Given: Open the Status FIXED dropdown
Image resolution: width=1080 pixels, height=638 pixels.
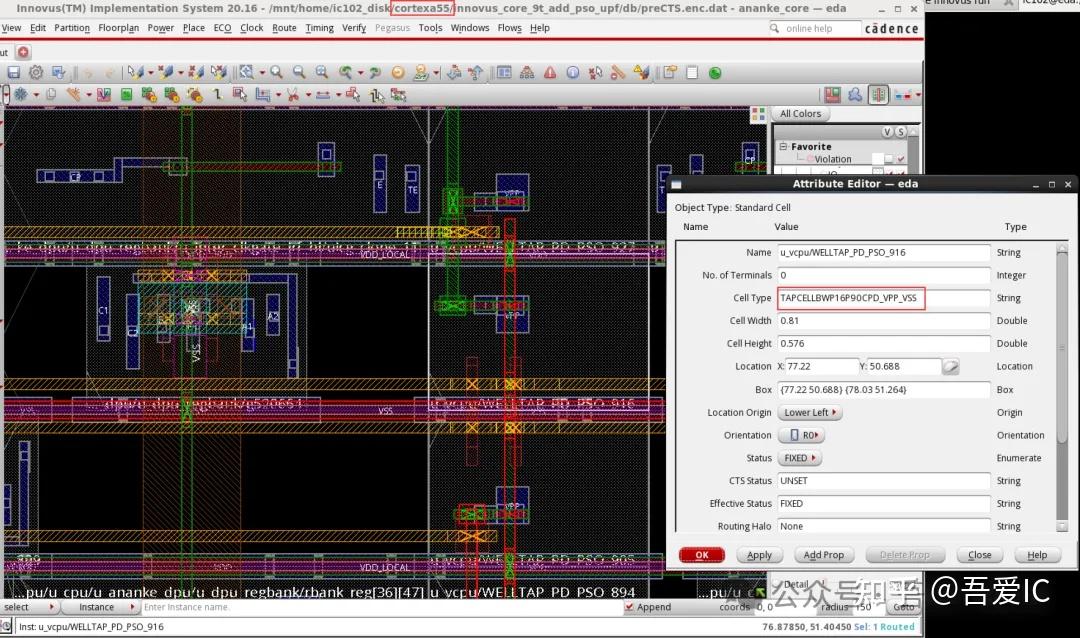Looking at the screenshot, I should coord(799,458).
